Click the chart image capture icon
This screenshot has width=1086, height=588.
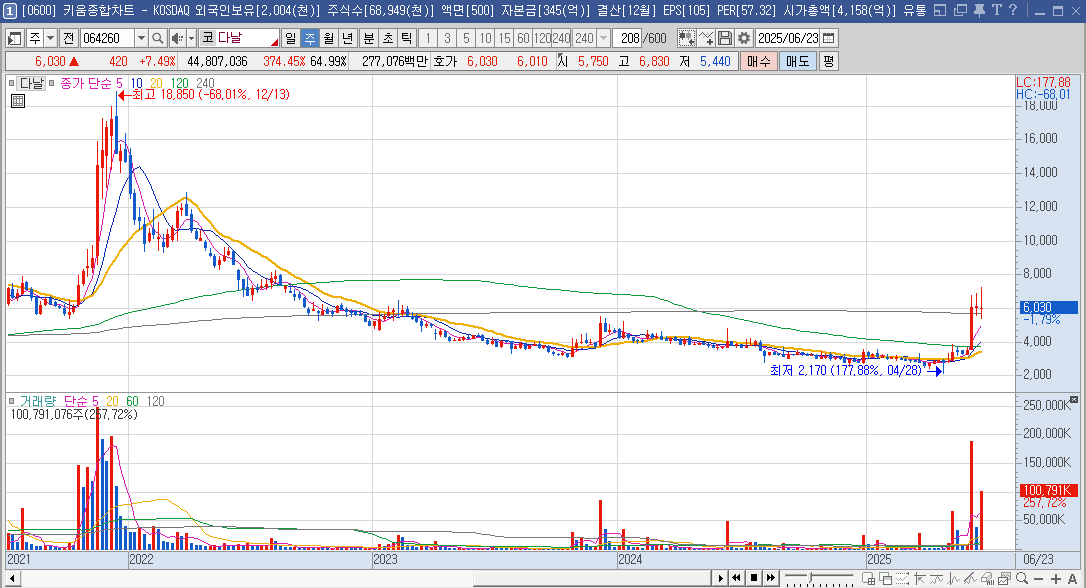(x=1005, y=578)
